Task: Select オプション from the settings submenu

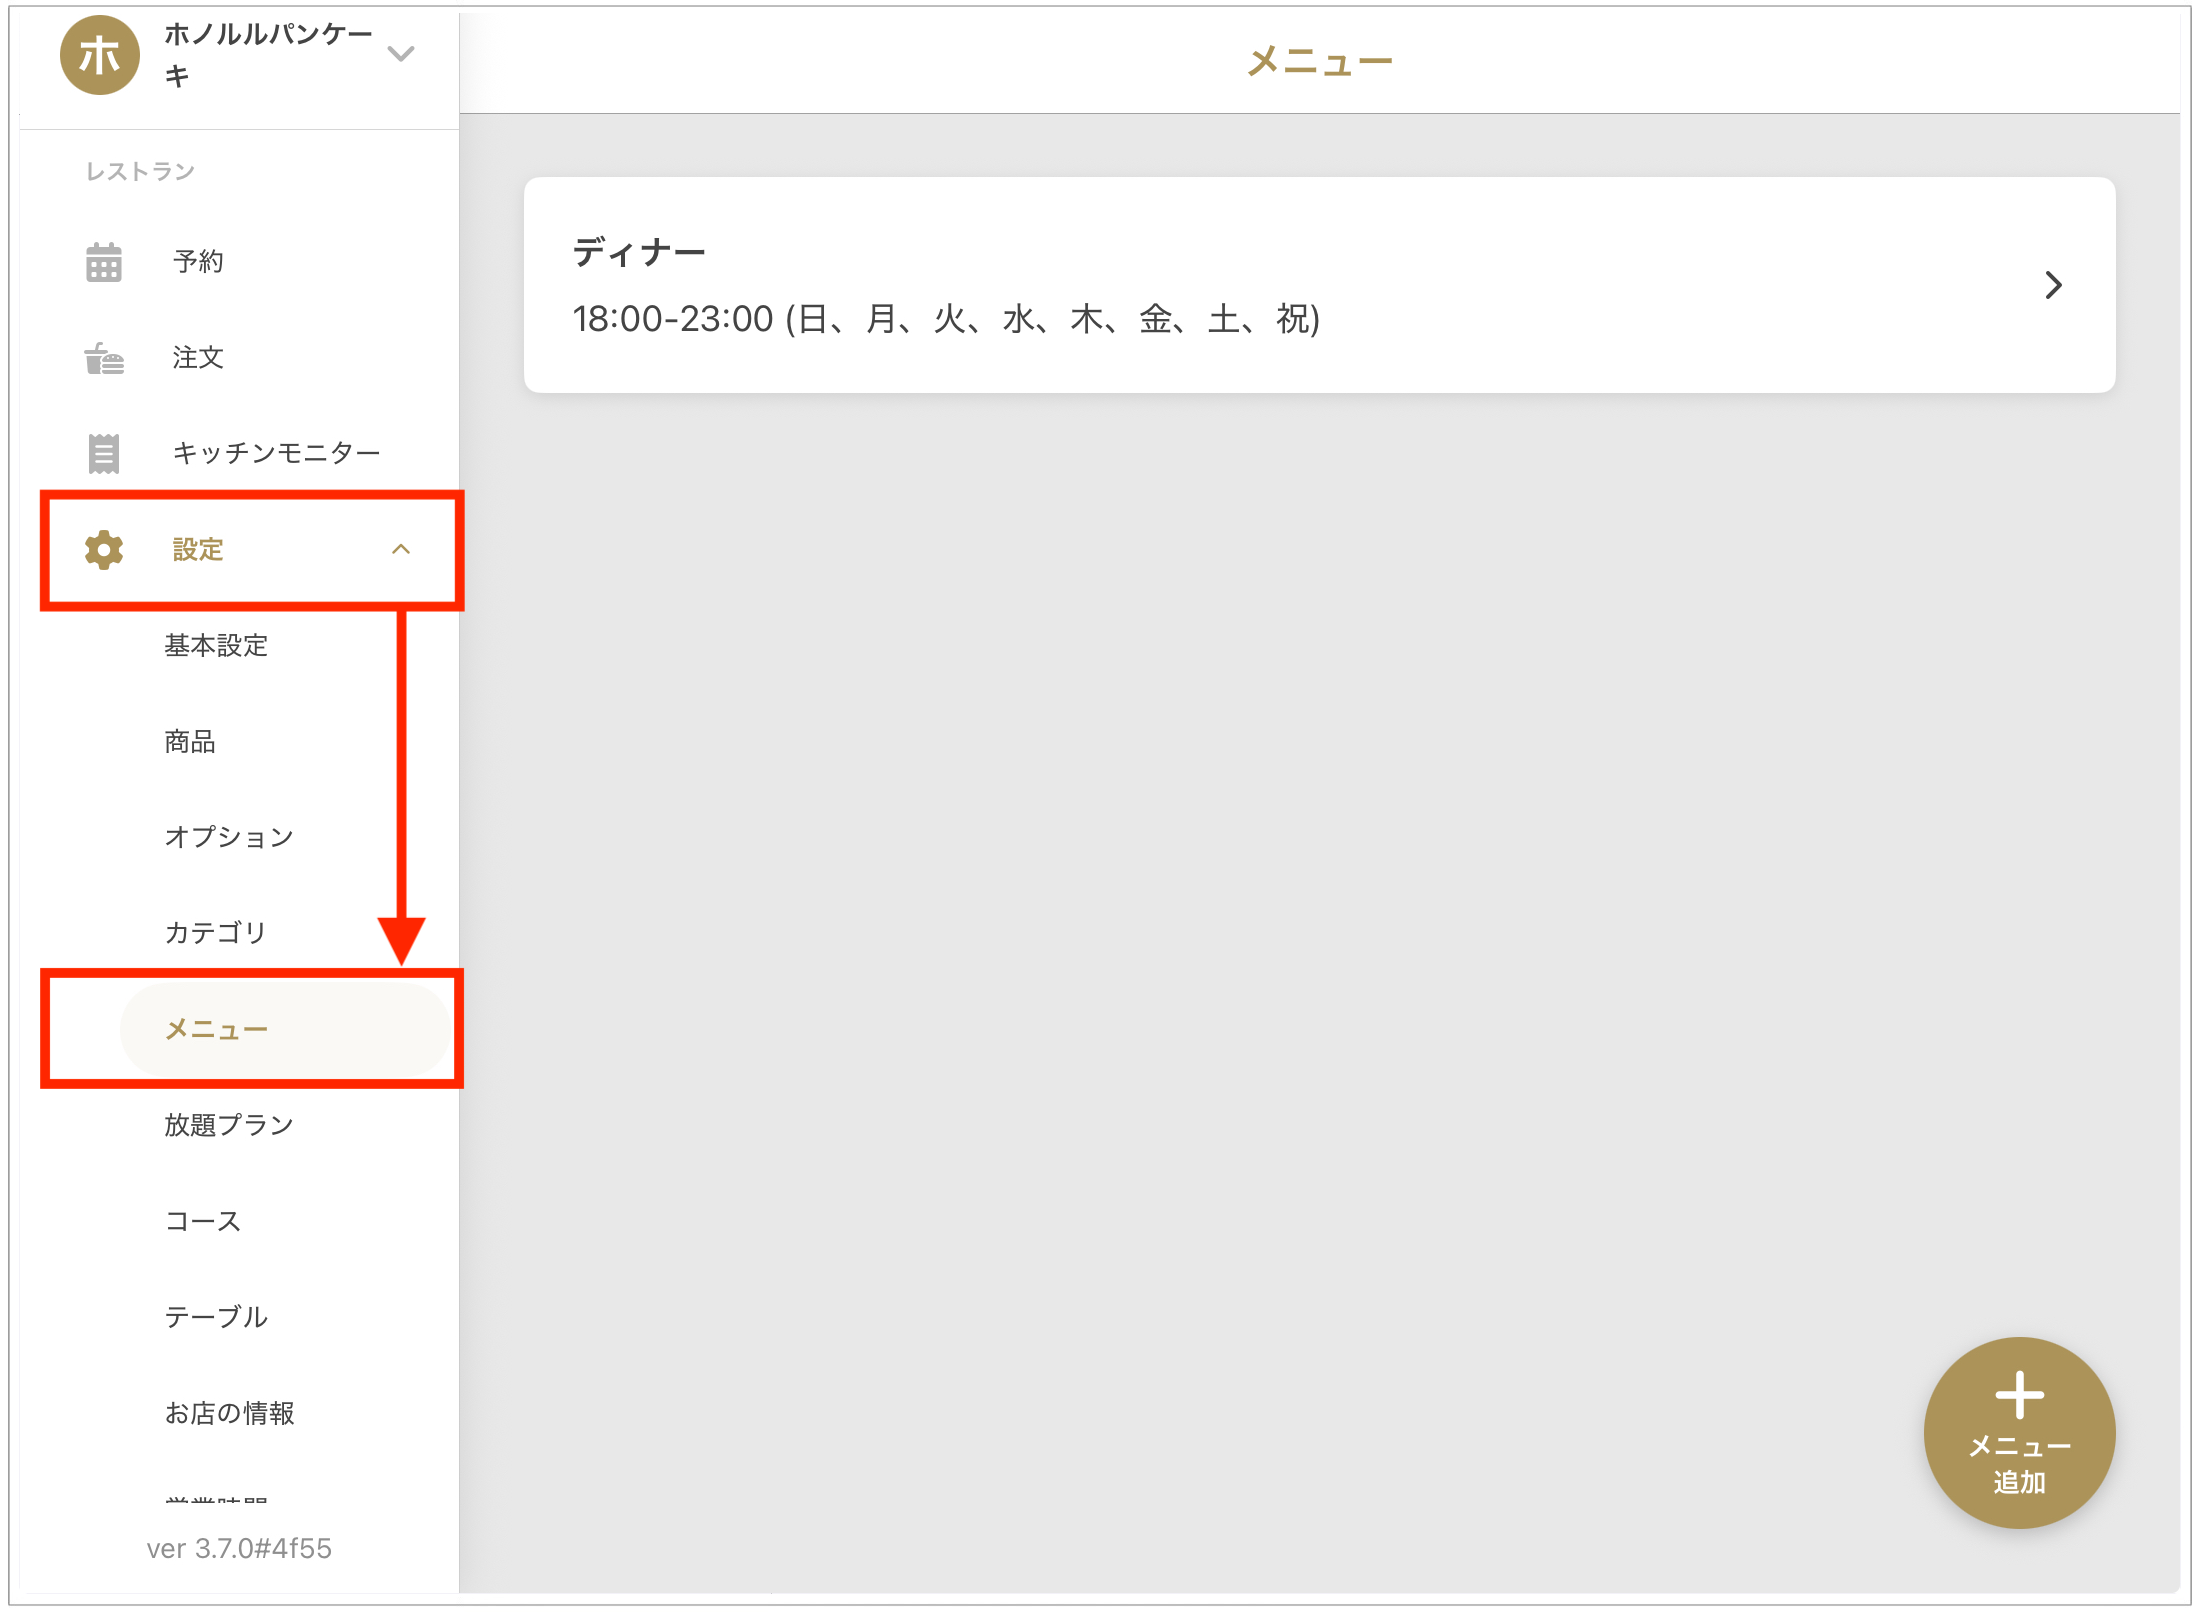Action: coord(229,837)
